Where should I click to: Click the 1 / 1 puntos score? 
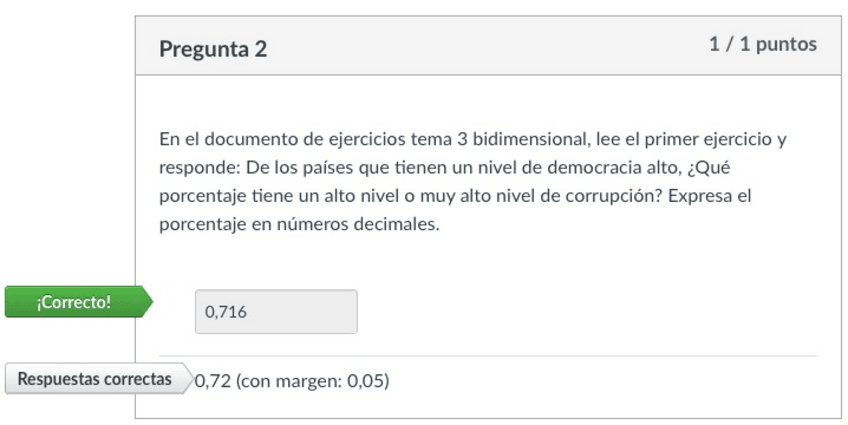(762, 44)
